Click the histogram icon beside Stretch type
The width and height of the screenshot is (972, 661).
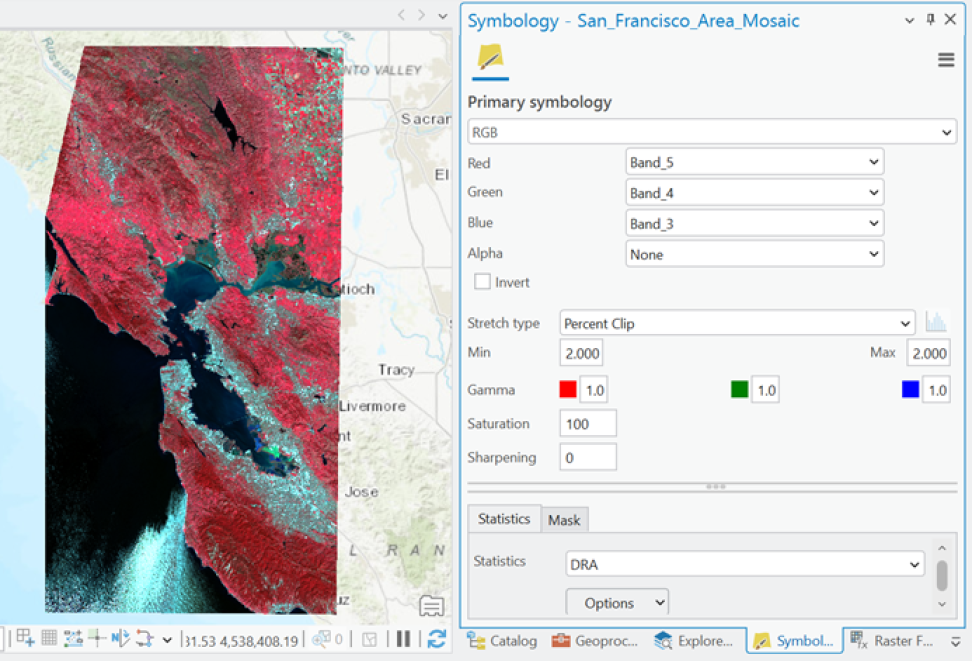click(x=935, y=322)
